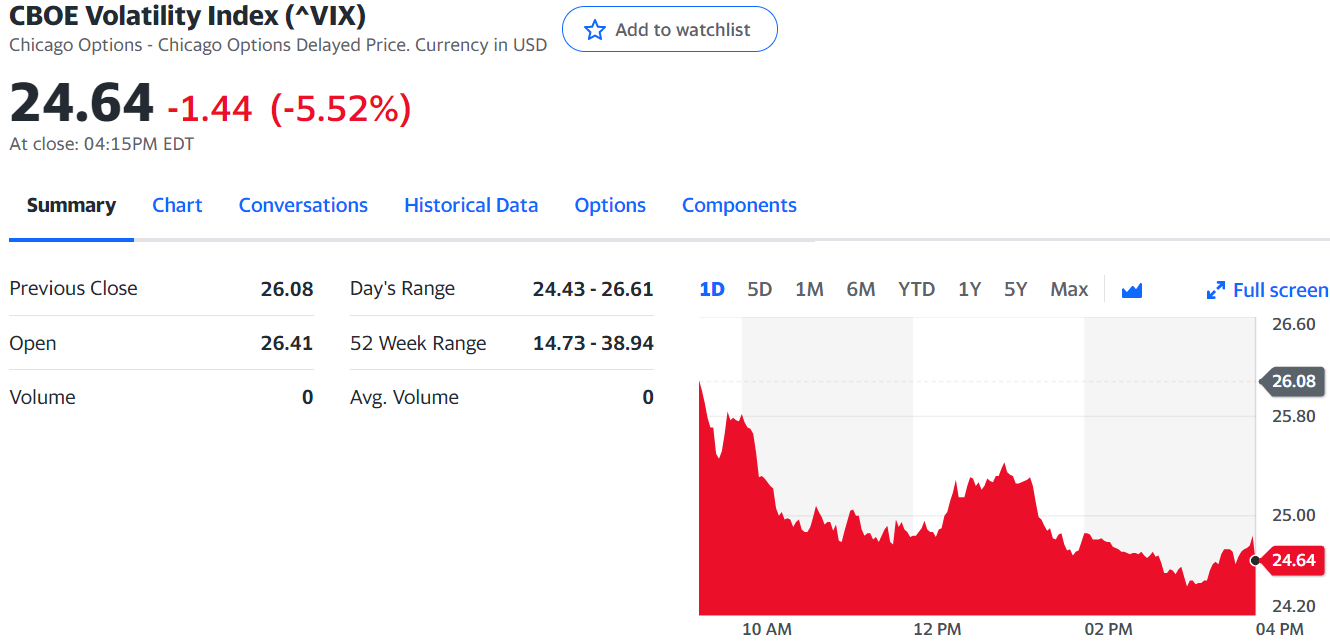The height and width of the screenshot is (641, 1330).
Task: Click the 12 PM time axis label
Action: (x=937, y=629)
